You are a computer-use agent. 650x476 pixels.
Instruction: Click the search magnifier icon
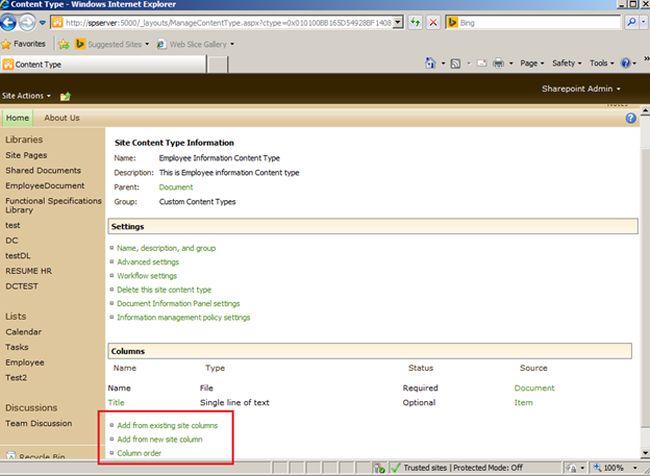point(631,22)
